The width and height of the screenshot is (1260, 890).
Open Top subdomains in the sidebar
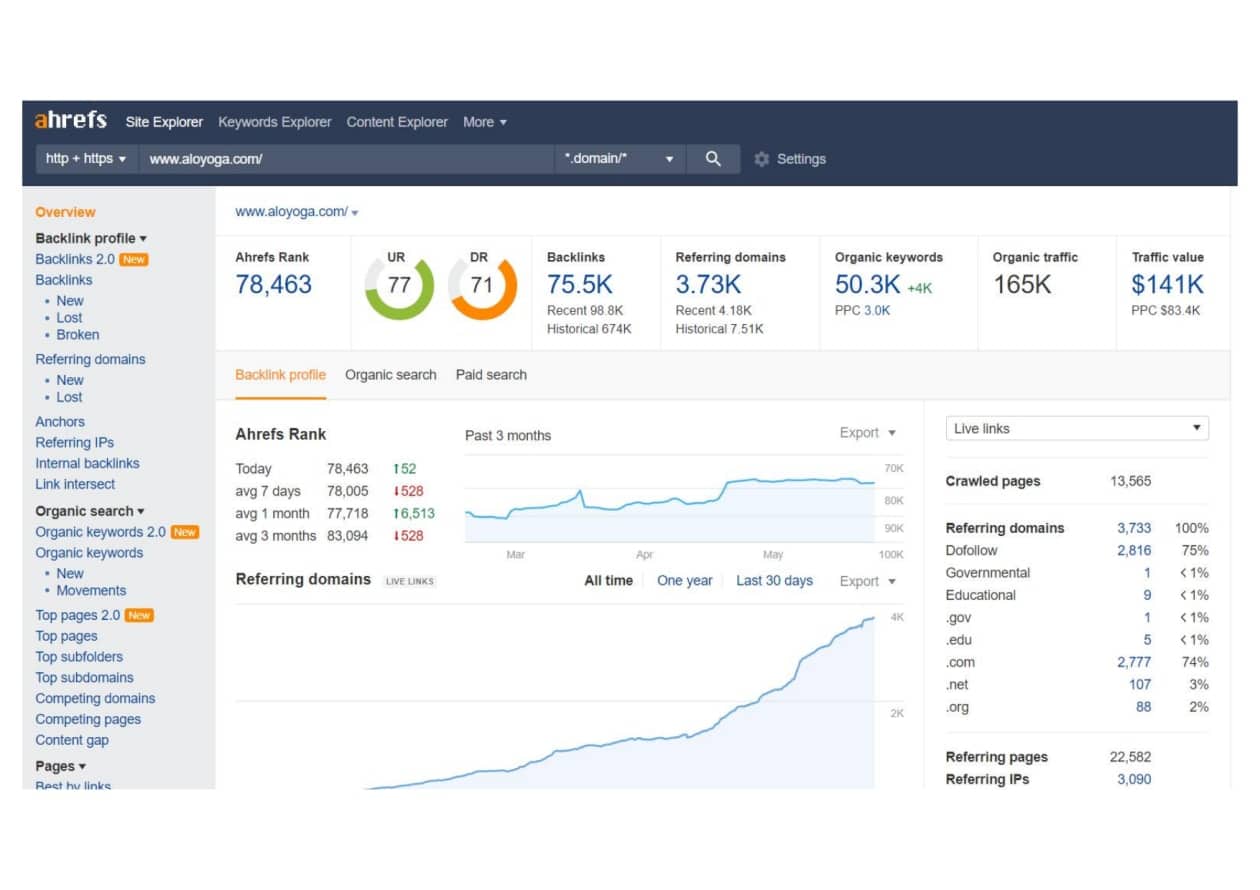tap(85, 678)
